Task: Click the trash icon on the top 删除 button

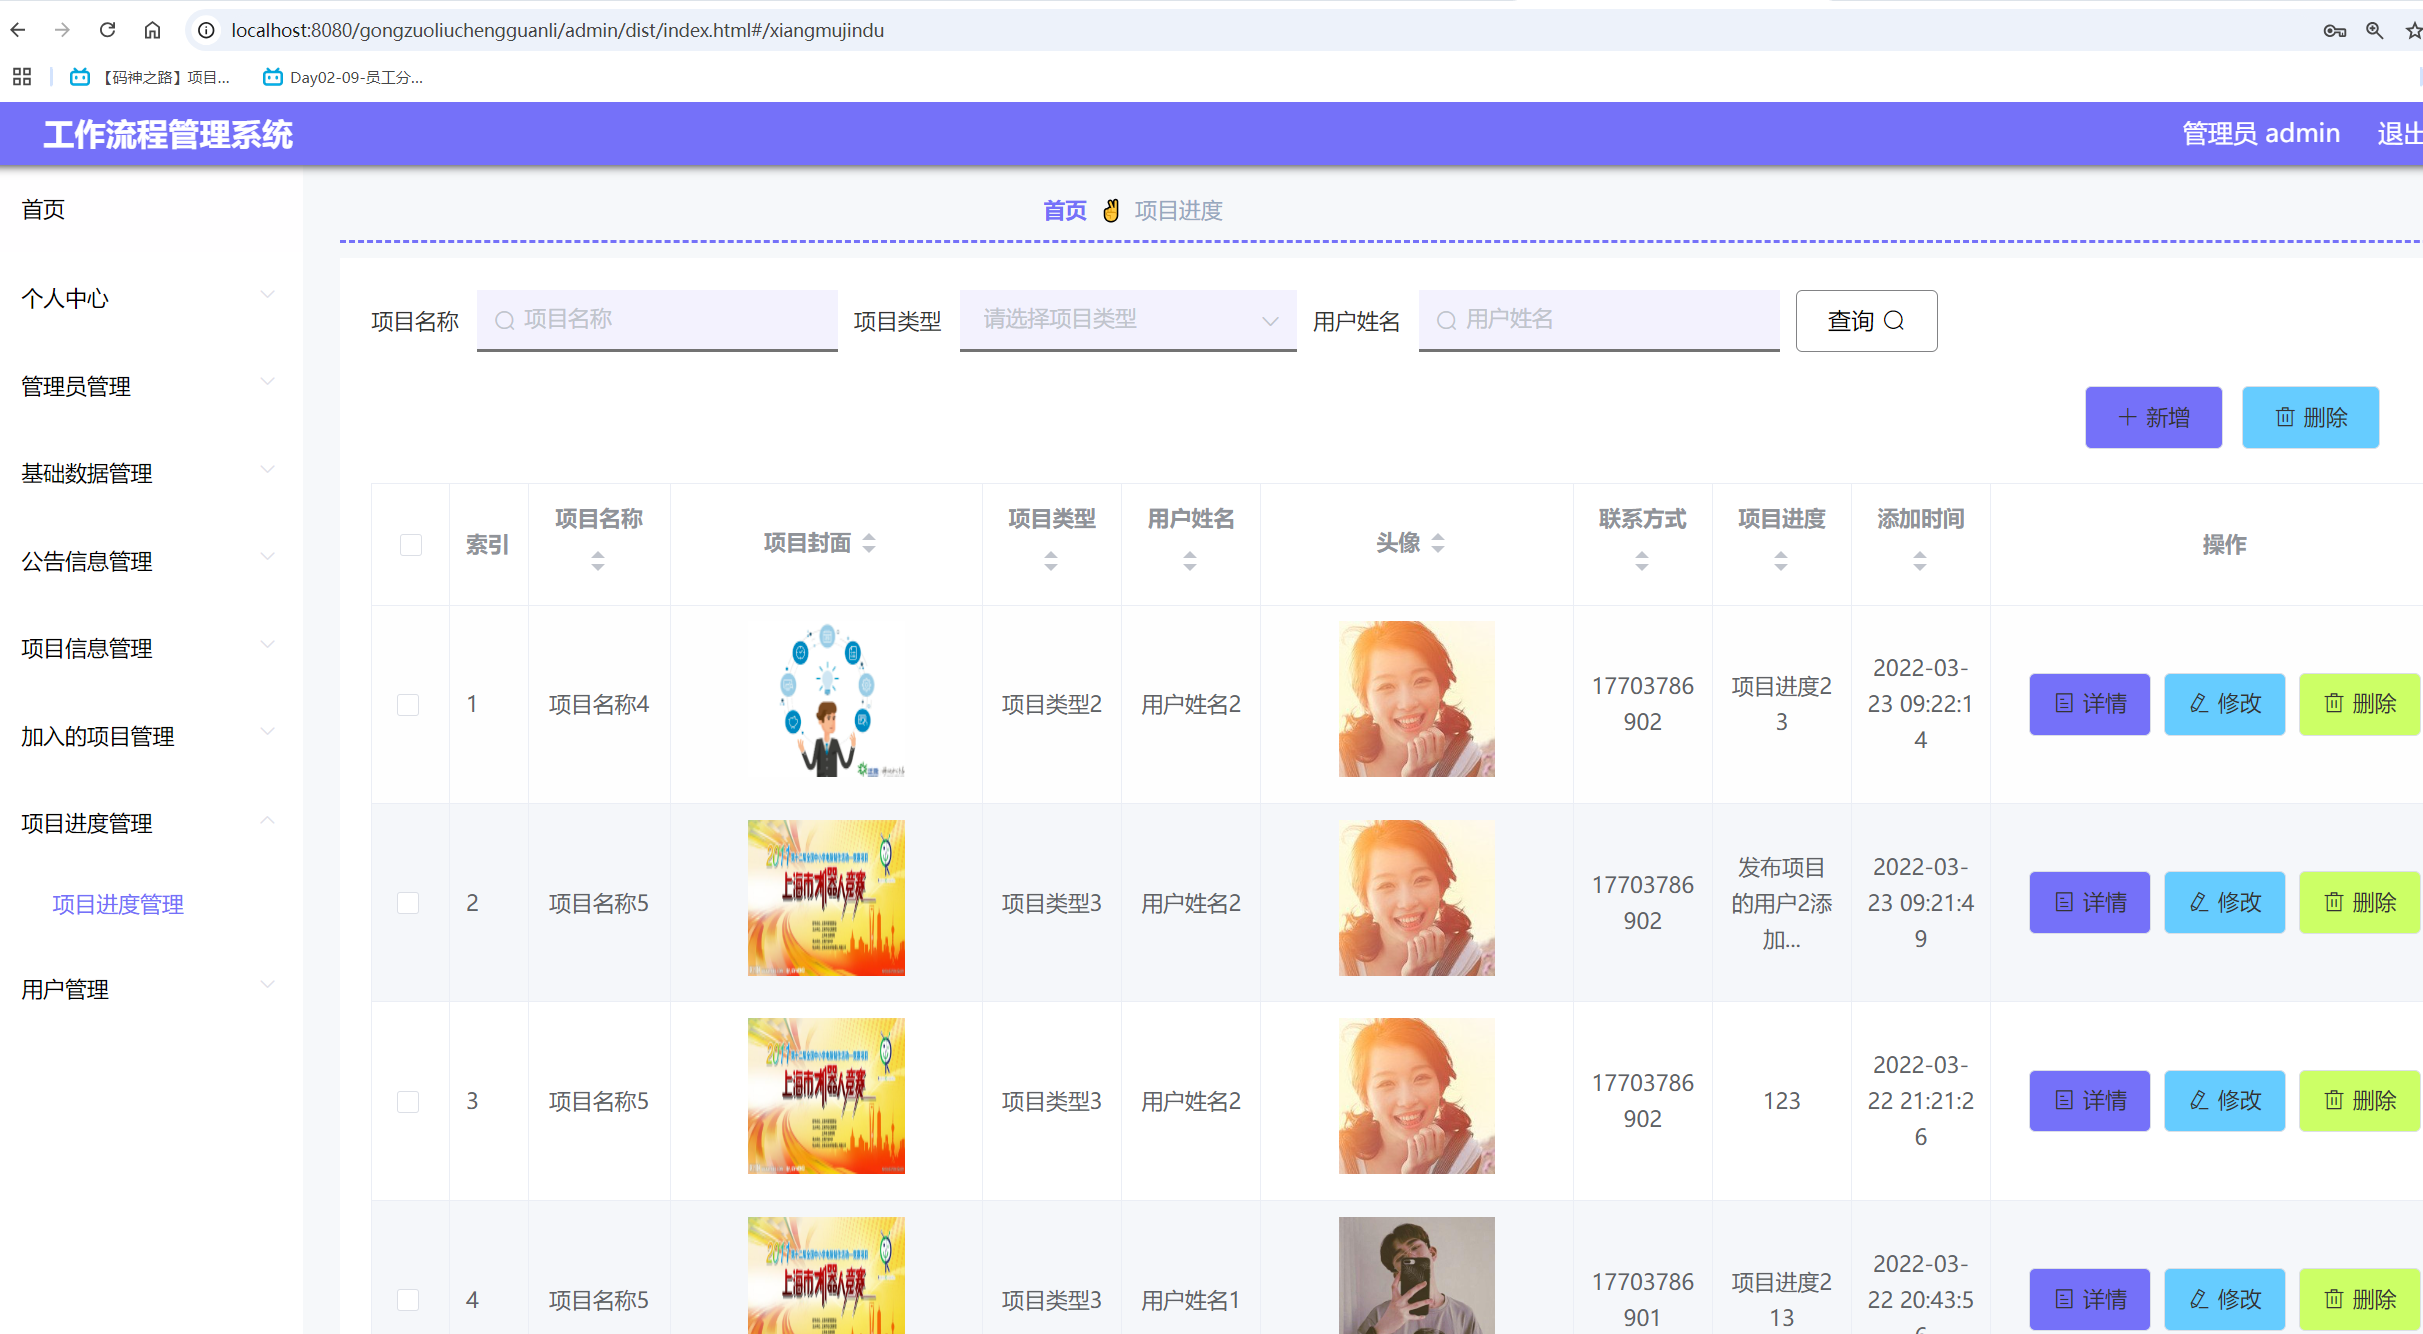Action: tap(2284, 417)
